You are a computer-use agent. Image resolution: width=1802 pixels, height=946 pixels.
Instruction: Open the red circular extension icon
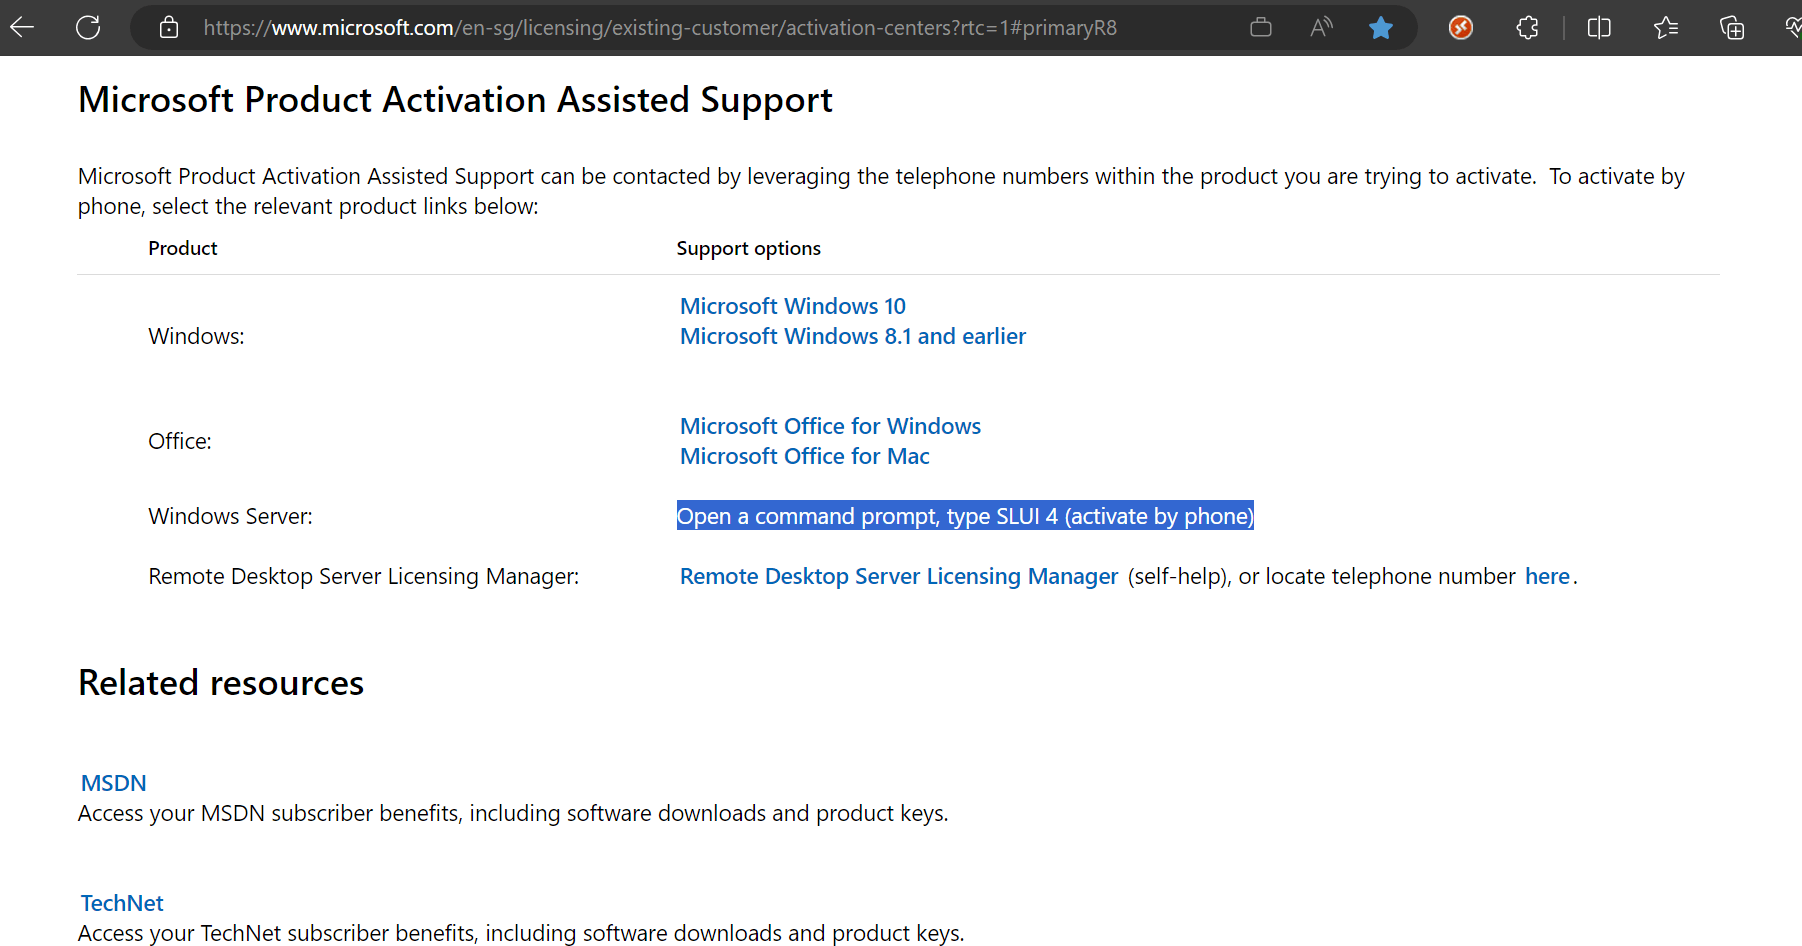(x=1461, y=28)
